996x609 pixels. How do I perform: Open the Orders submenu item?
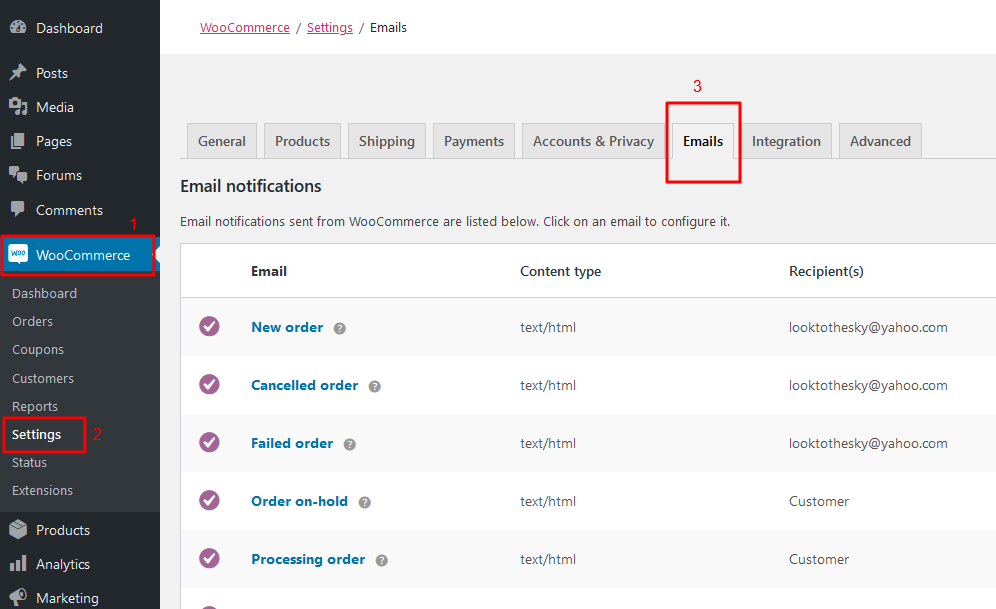[32, 321]
